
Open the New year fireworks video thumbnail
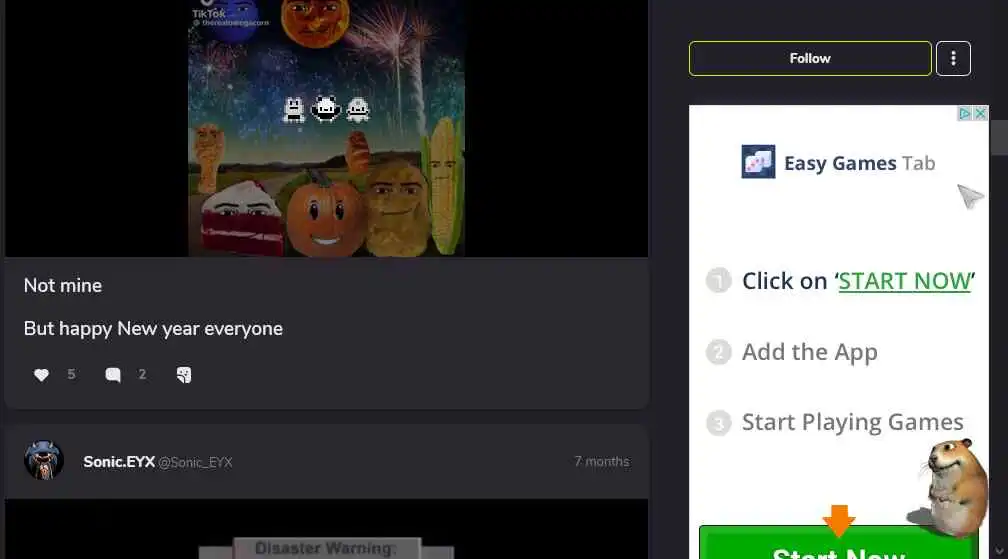(x=327, y=129)
